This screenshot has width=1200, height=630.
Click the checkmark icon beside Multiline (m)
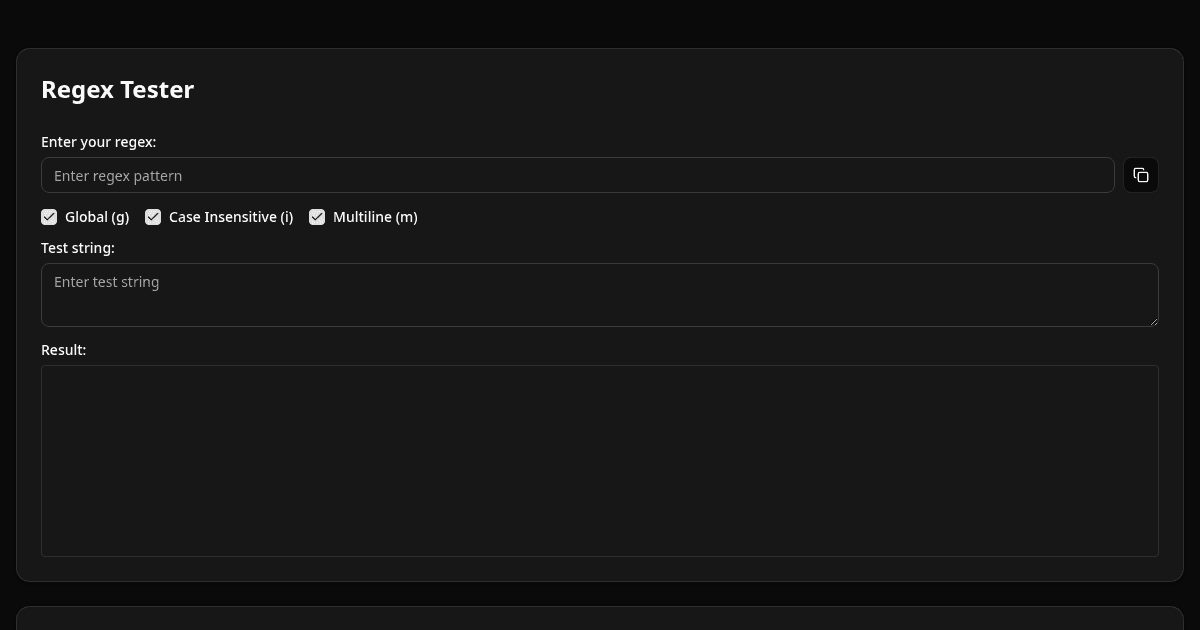(x=317, y=217)
